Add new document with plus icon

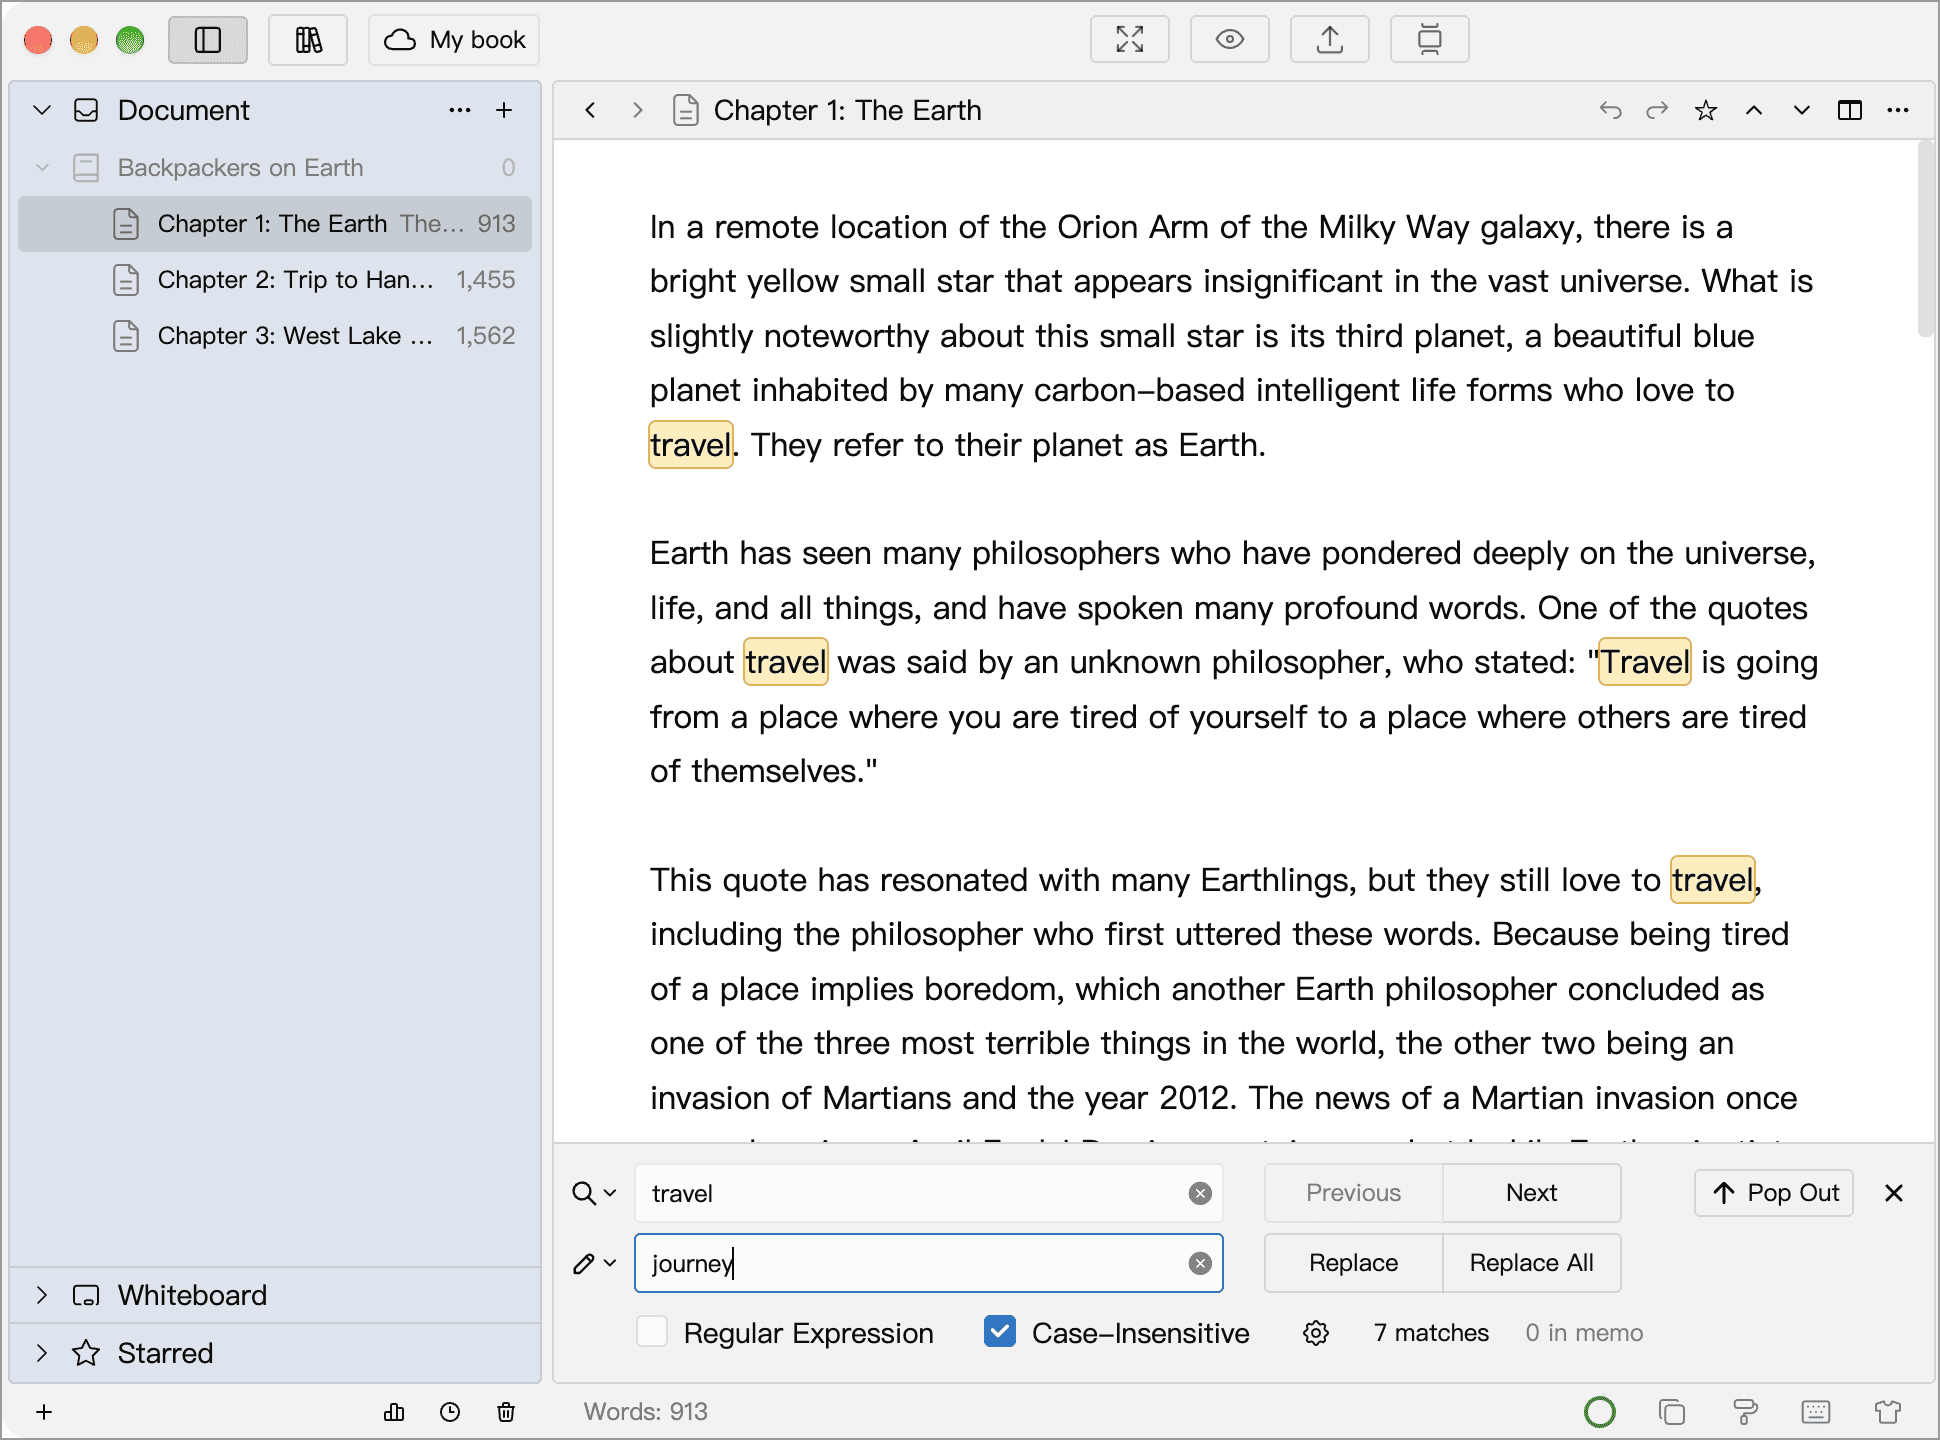(x=504, y=110)
